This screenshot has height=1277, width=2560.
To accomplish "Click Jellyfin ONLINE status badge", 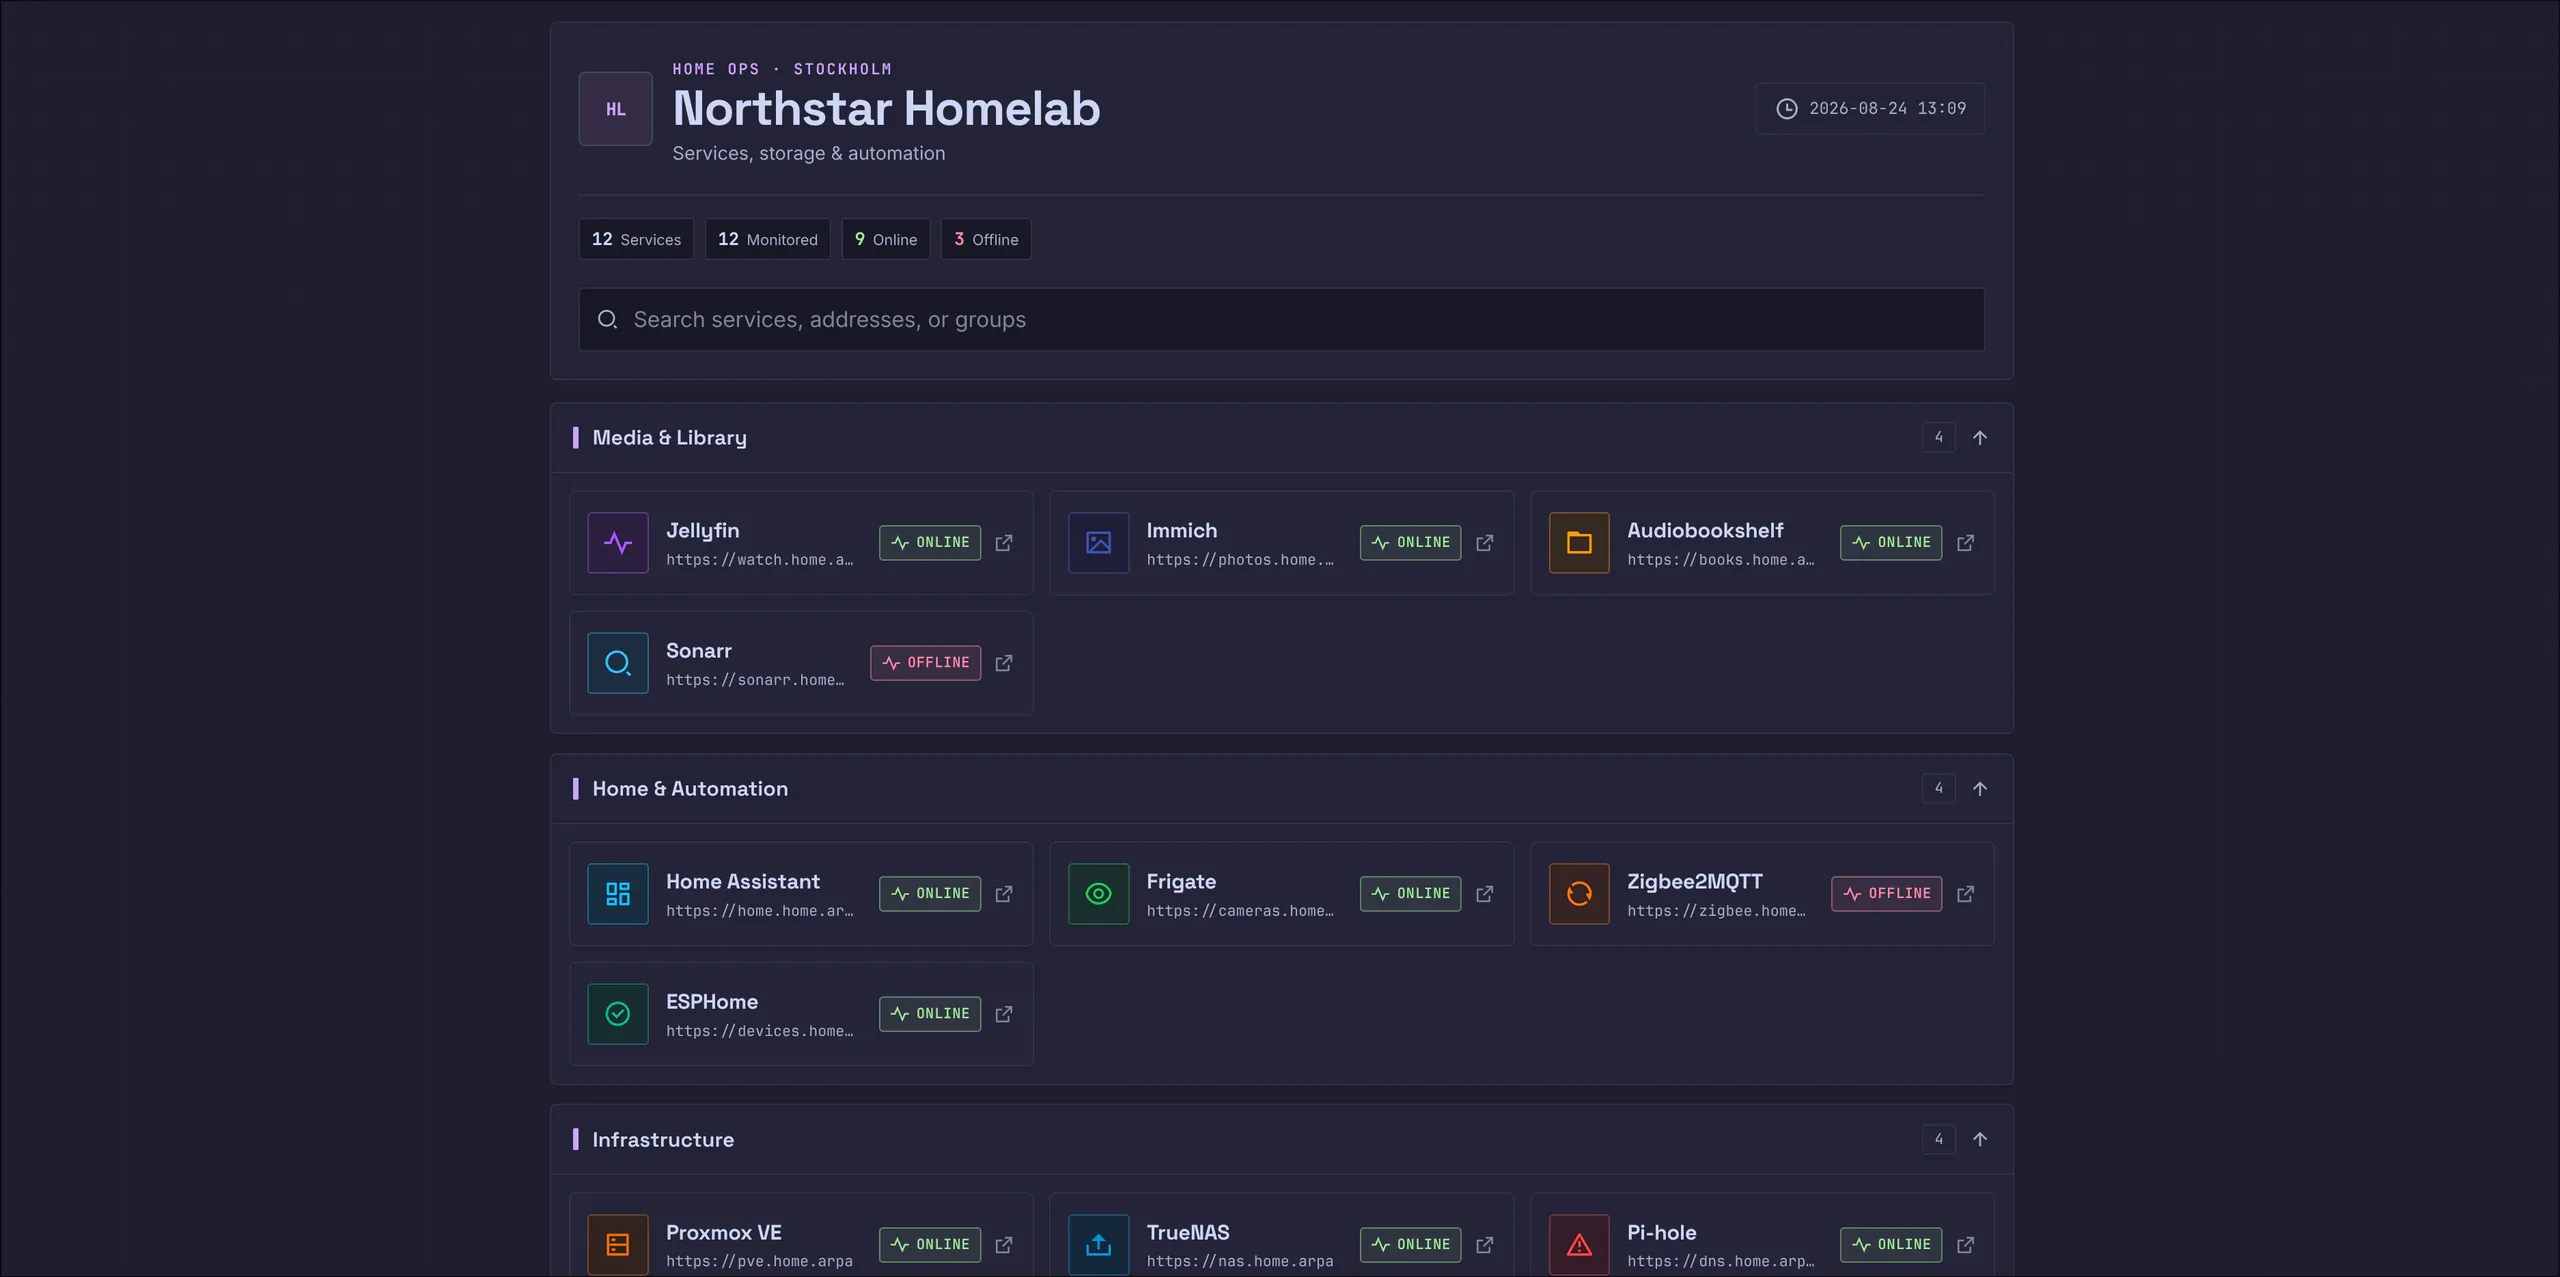I will (930, 543).
